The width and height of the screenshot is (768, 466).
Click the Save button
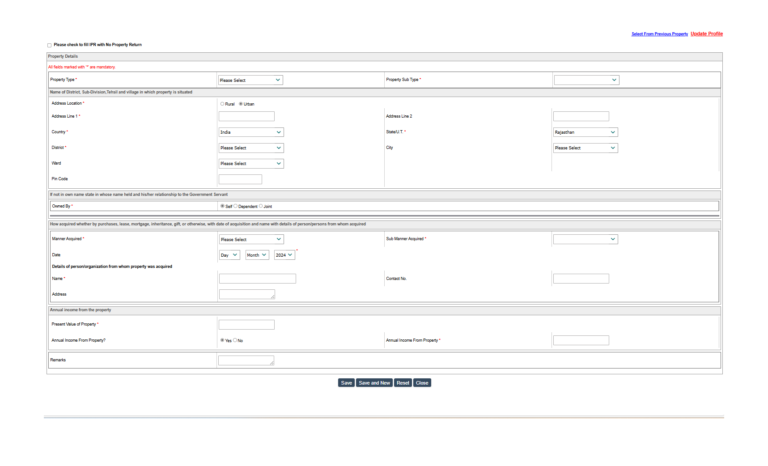tap(346, 383)
